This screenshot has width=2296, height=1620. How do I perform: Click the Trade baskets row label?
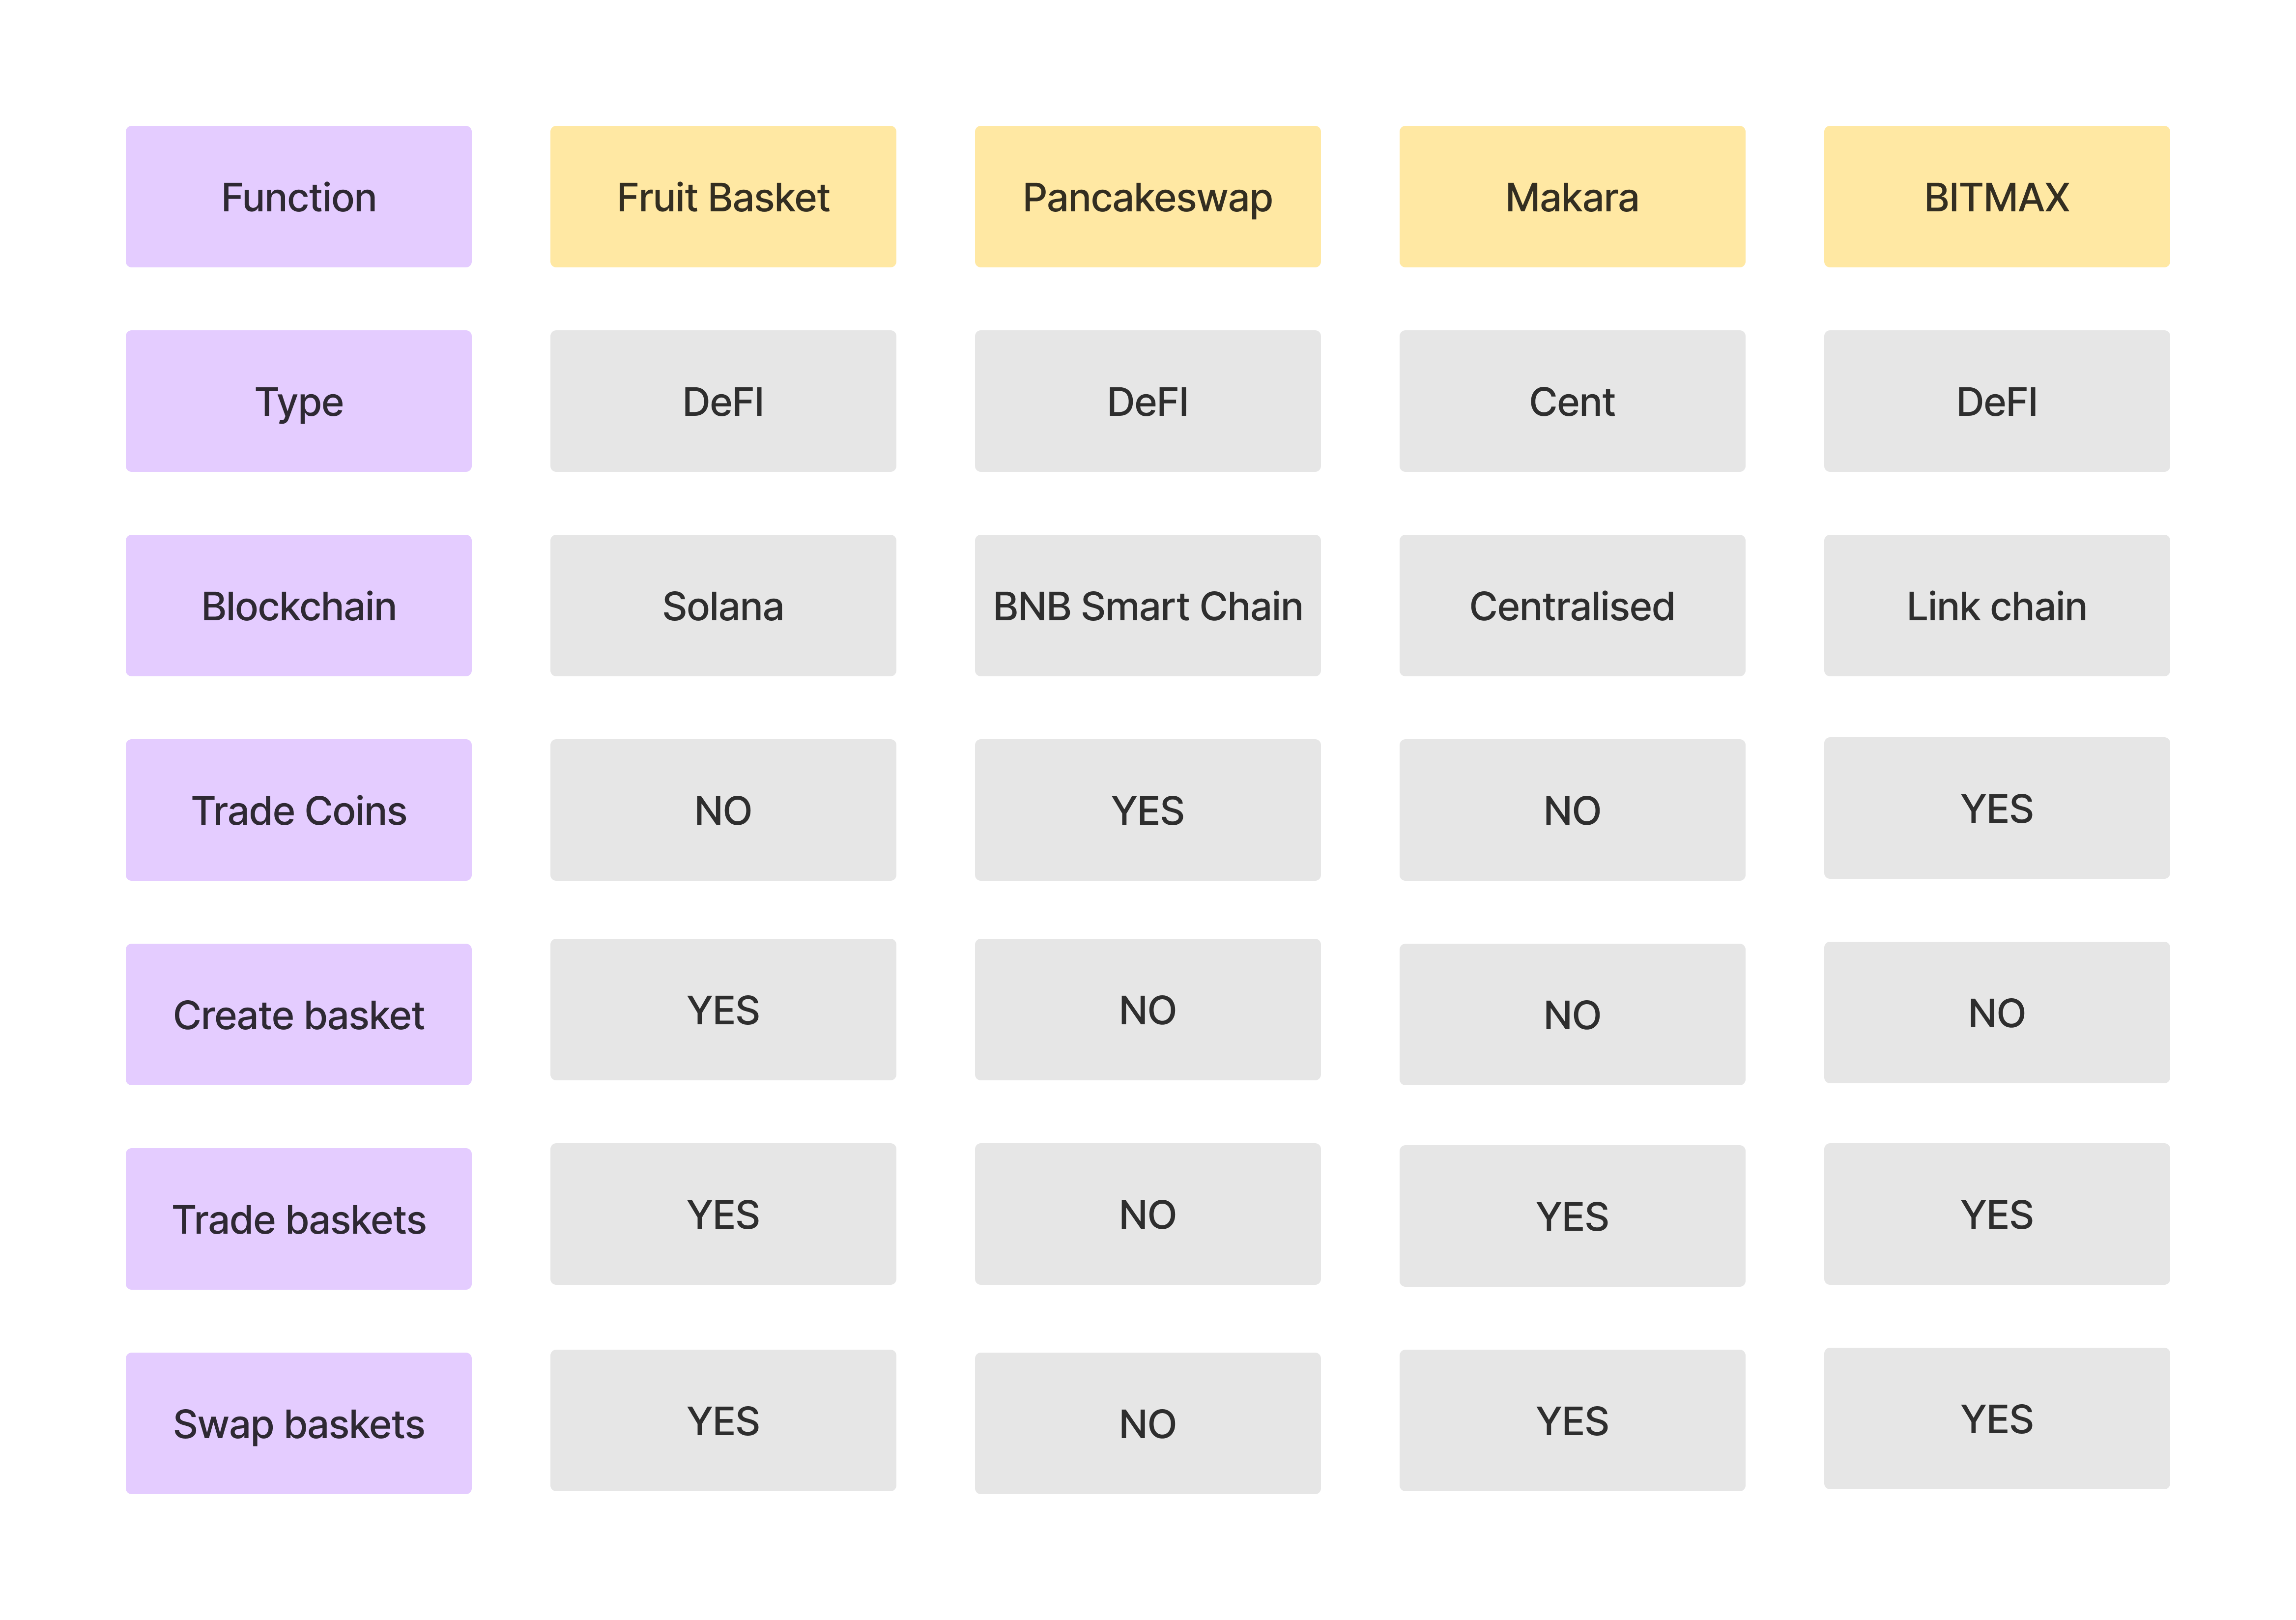click(x=298, y=1219)
